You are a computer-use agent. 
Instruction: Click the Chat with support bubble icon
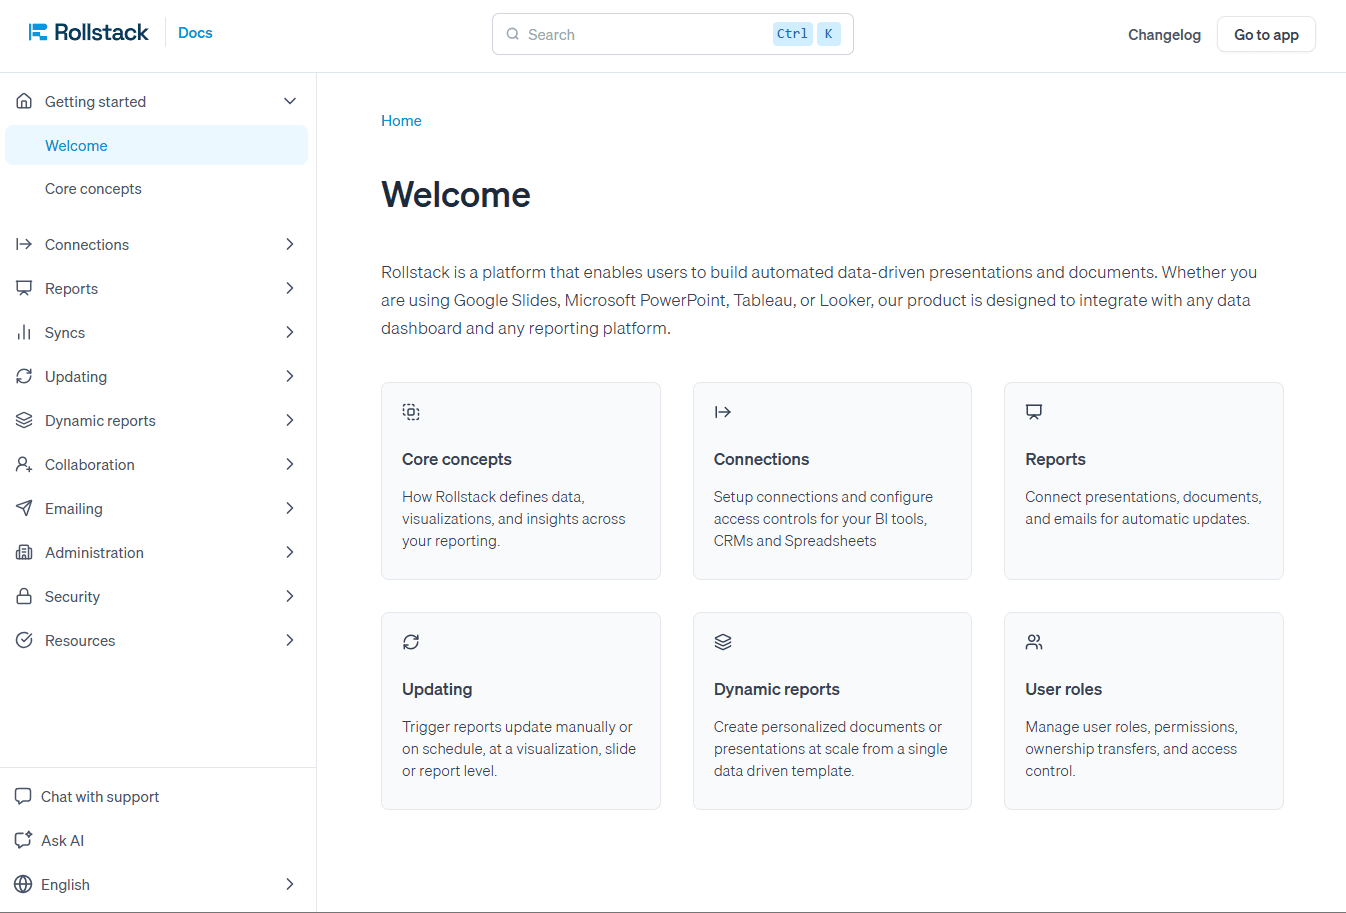coord(23,796)
